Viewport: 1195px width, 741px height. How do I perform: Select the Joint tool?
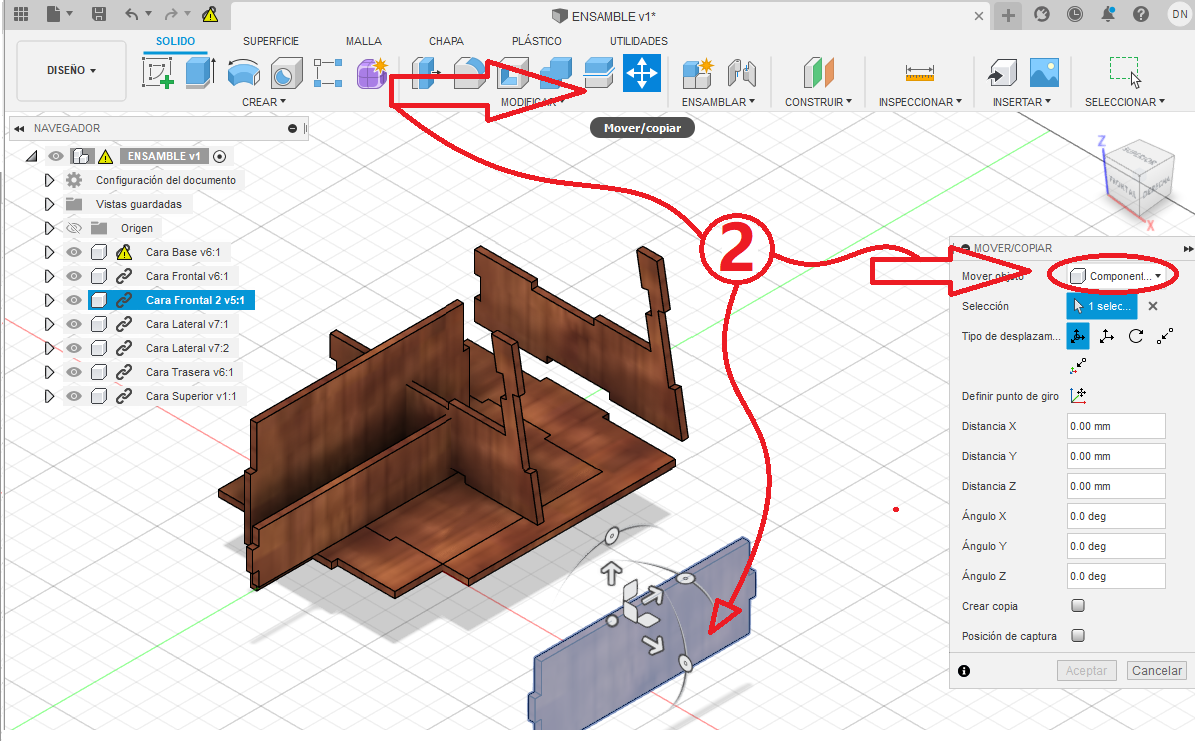point(741,73)
